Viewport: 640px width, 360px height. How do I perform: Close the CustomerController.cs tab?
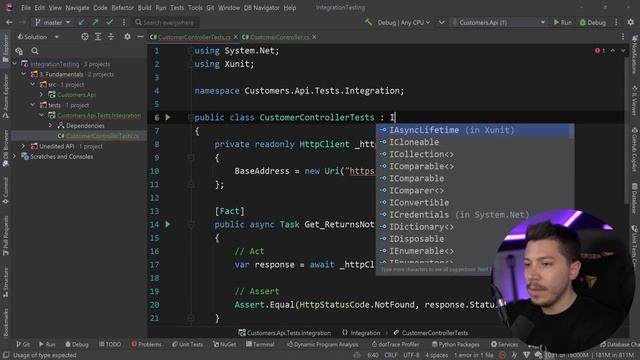pos(314,37)
